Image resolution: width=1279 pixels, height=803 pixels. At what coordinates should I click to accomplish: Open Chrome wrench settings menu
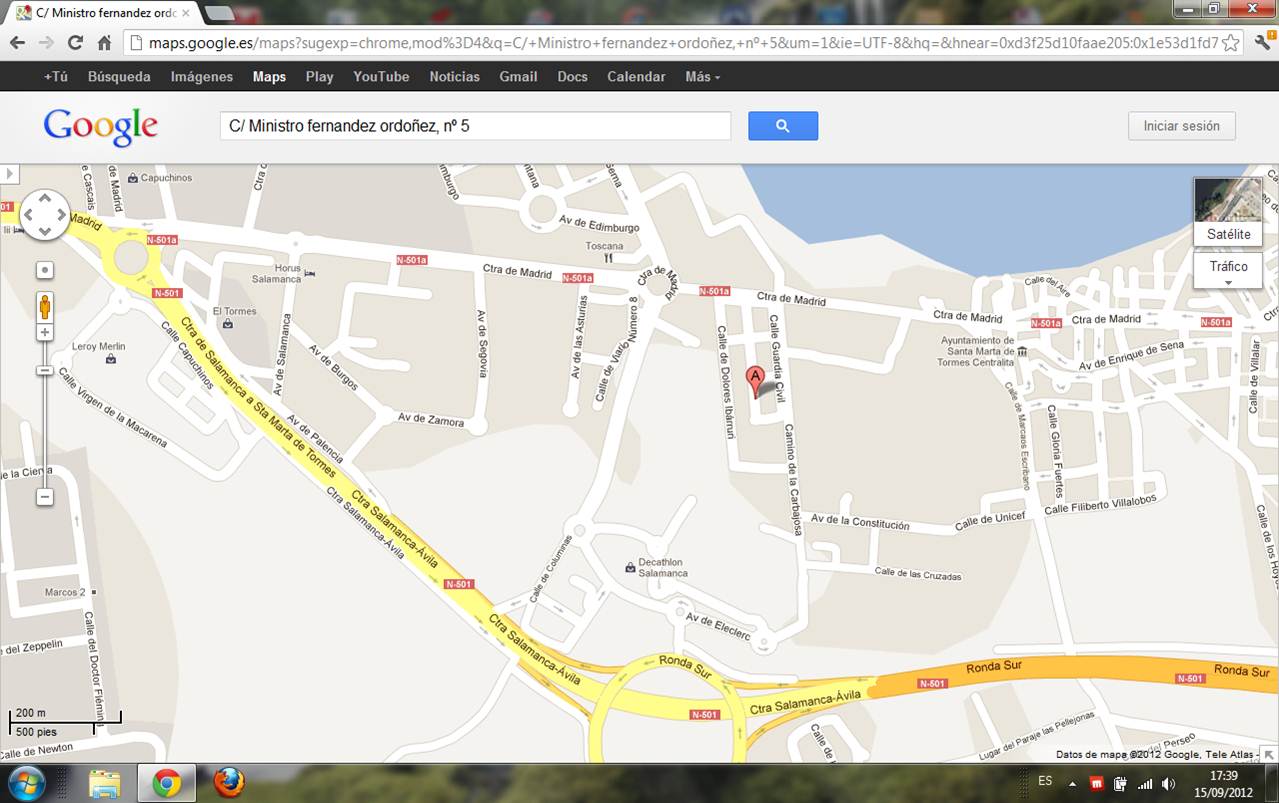[1263, 43]
